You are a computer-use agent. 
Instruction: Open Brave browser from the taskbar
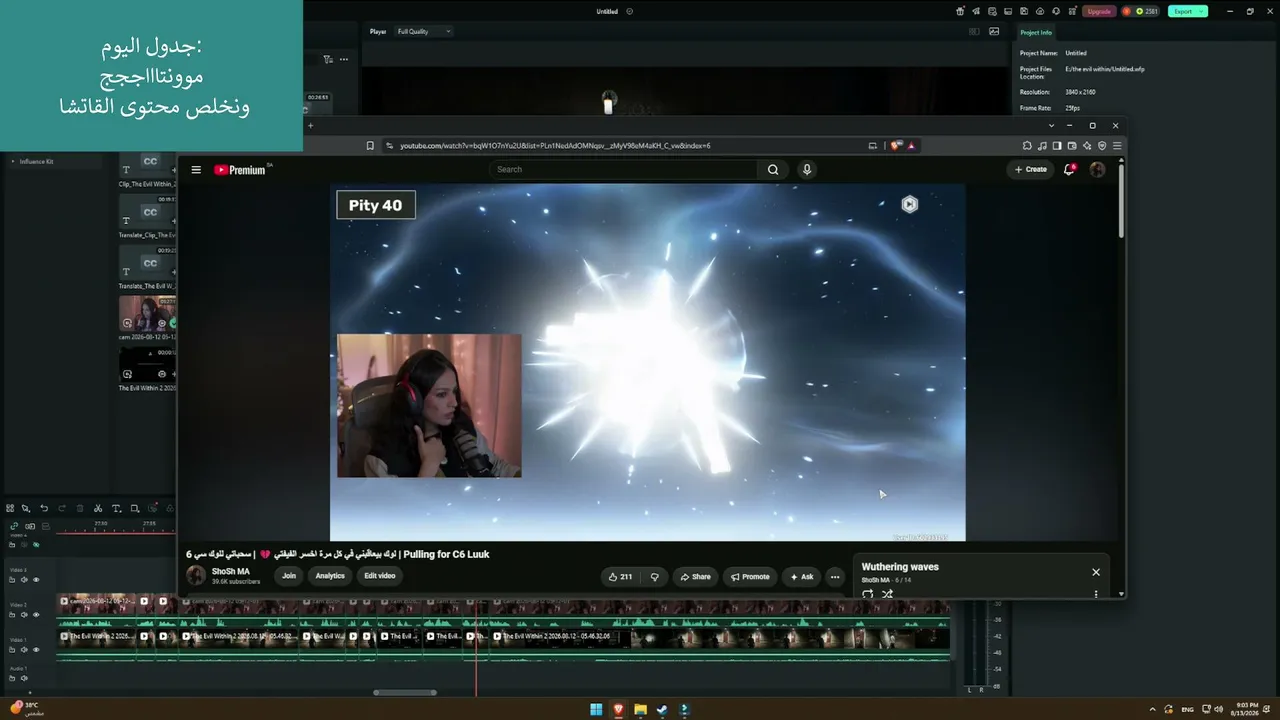point(618,710)
